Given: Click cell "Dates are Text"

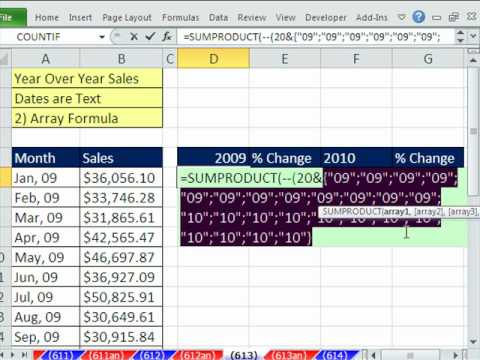Looking at the screenshot, I should click(x=87, y=98).
